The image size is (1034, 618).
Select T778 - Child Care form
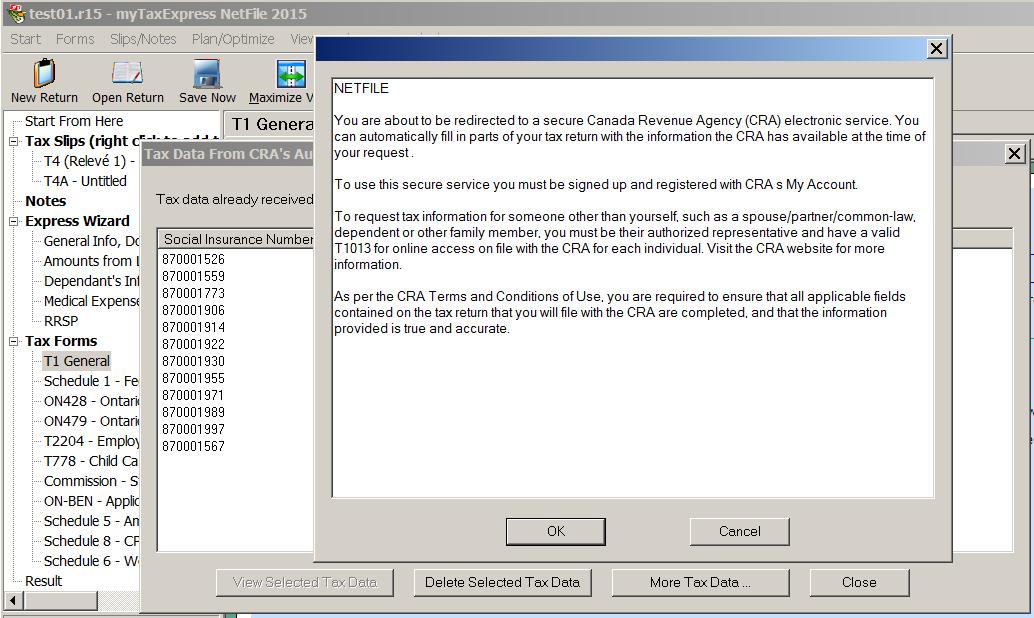(x=91, y=461)
